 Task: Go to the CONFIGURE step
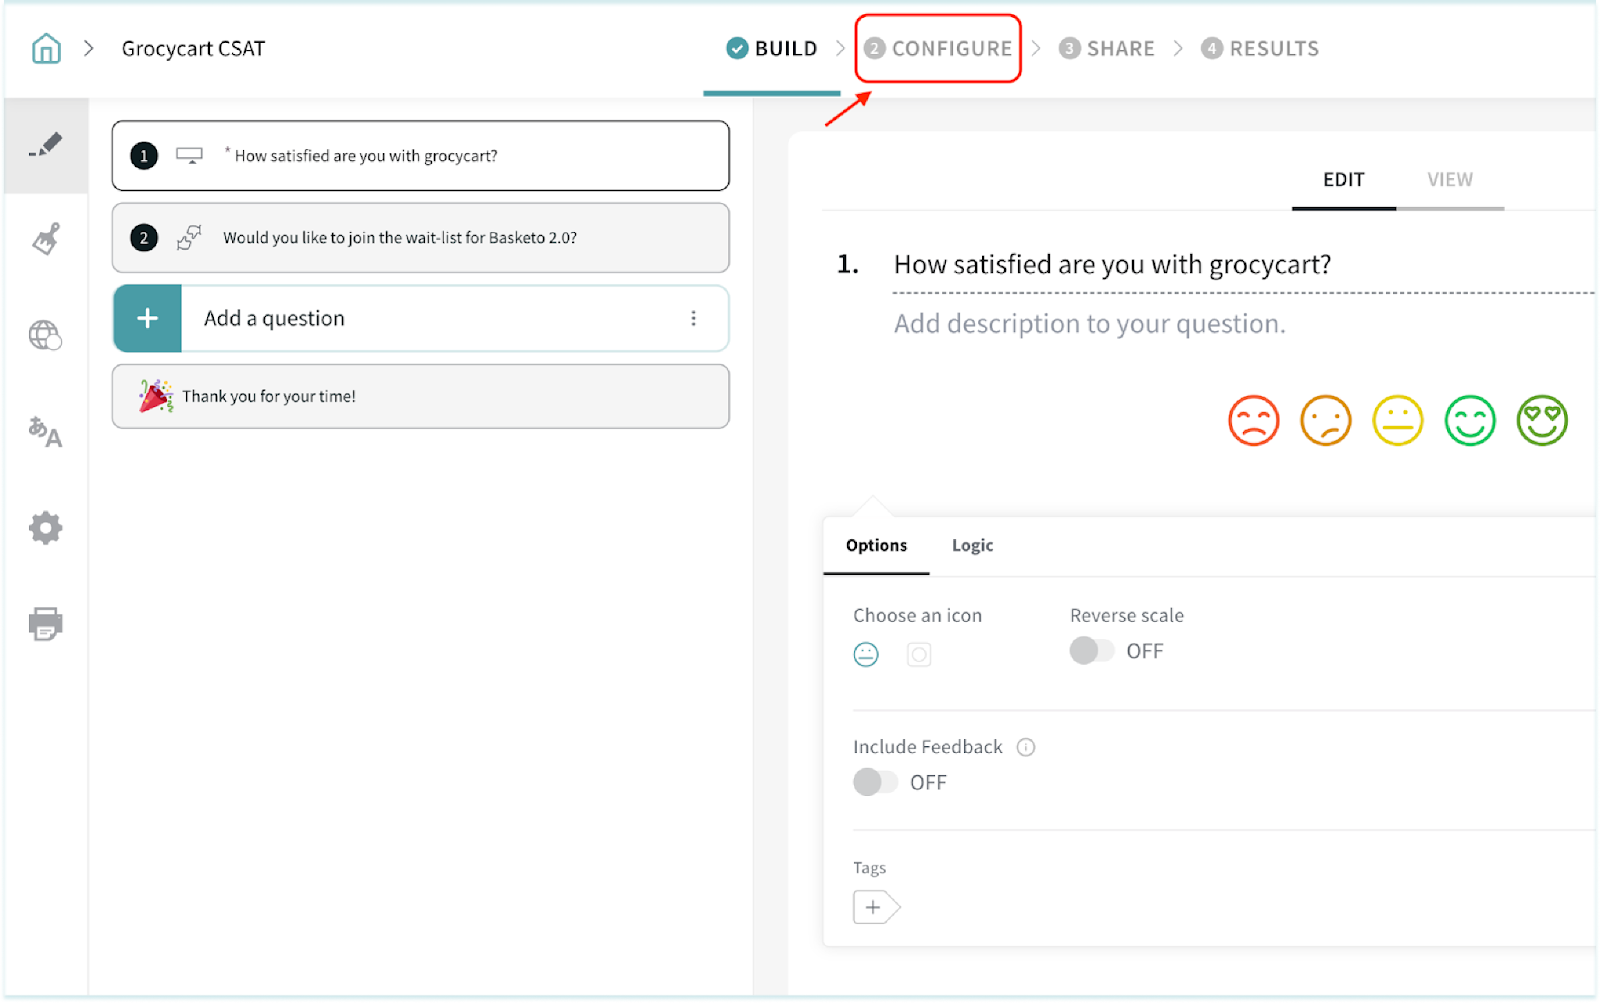coord(939,48)
